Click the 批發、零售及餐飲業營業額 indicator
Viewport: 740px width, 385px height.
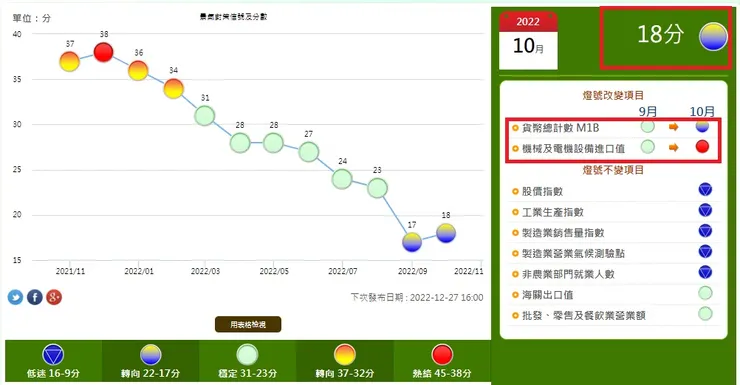(584, 316)
